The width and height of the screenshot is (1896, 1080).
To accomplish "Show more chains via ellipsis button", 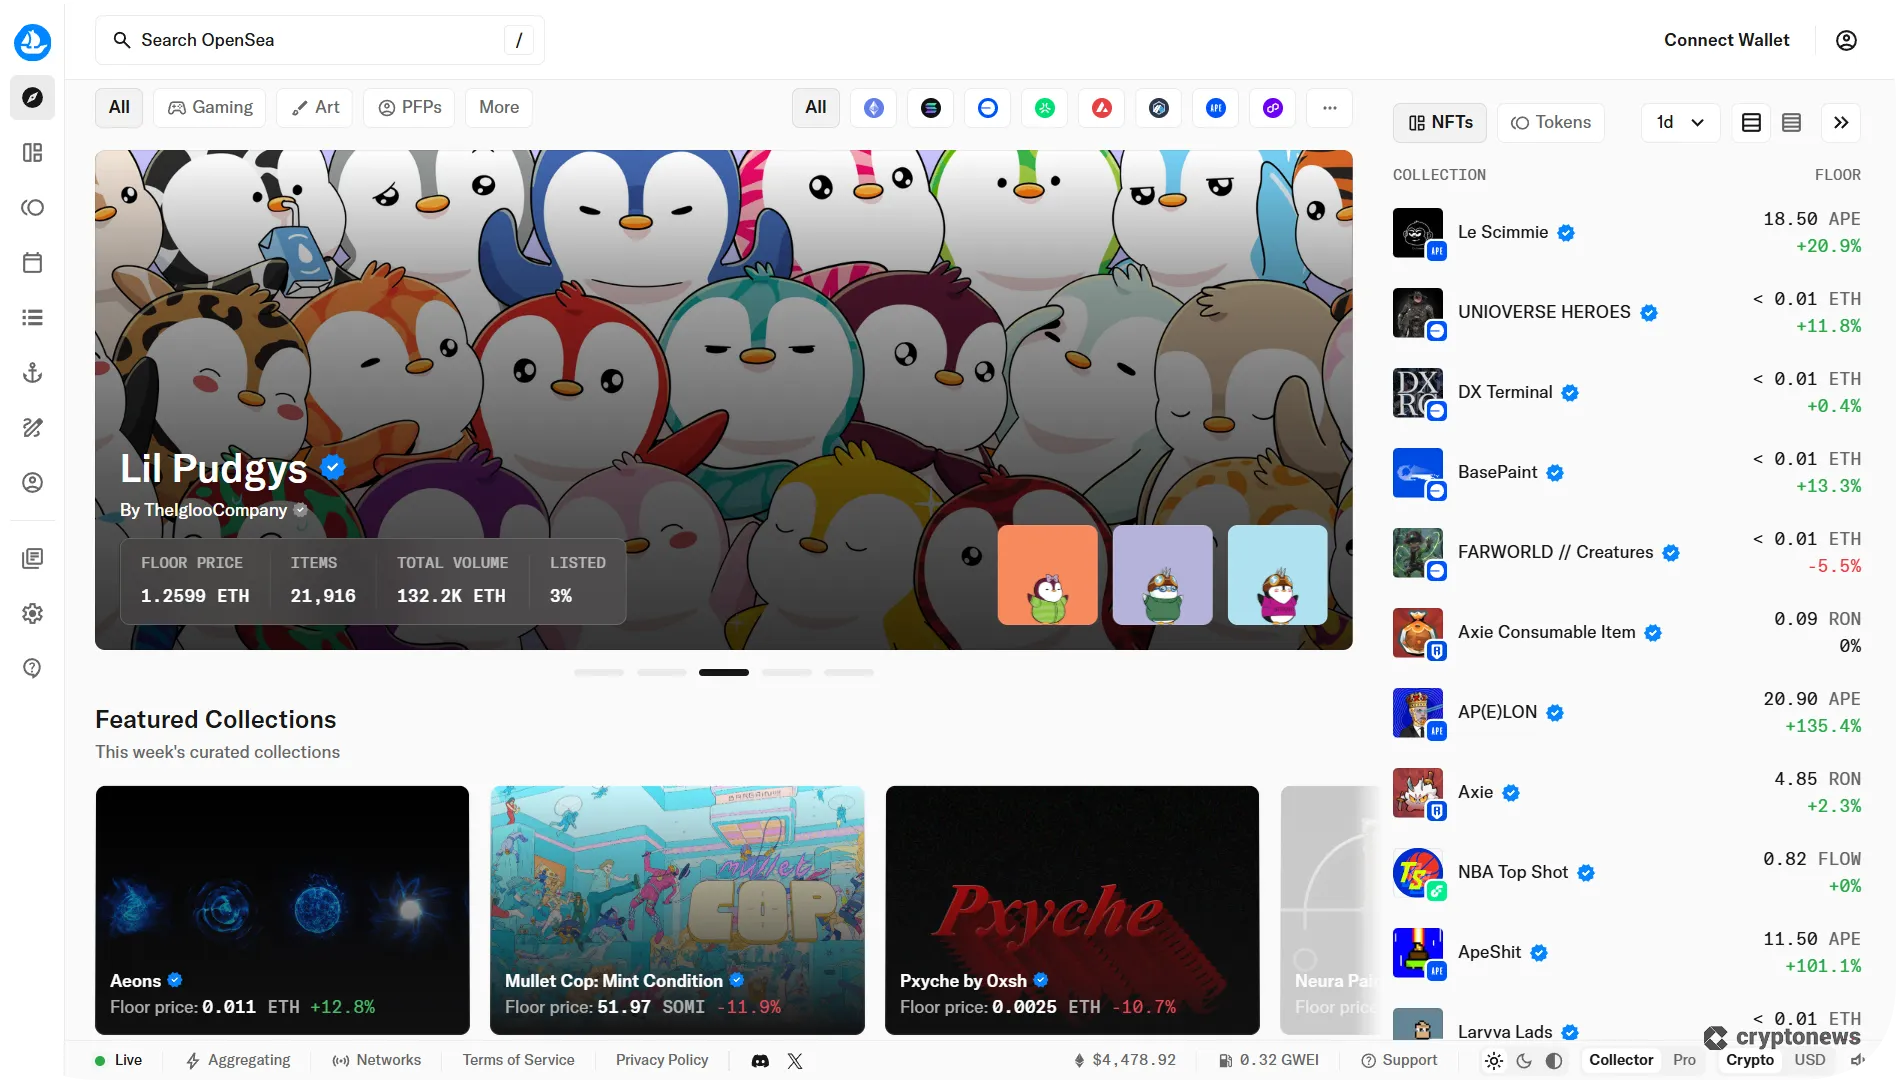I will click(x=1329, y=108).
